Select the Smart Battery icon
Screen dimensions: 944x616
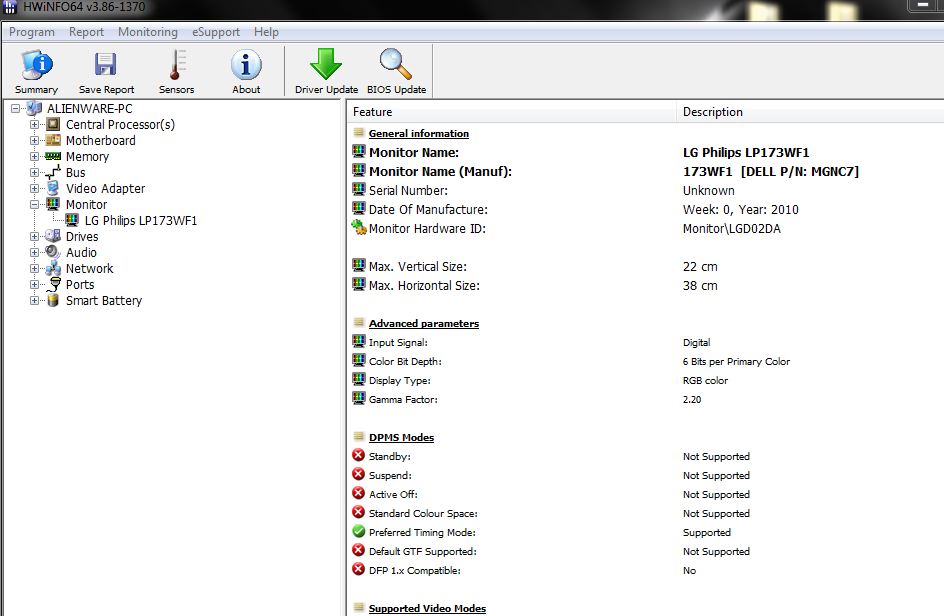[x=53, y=300]
